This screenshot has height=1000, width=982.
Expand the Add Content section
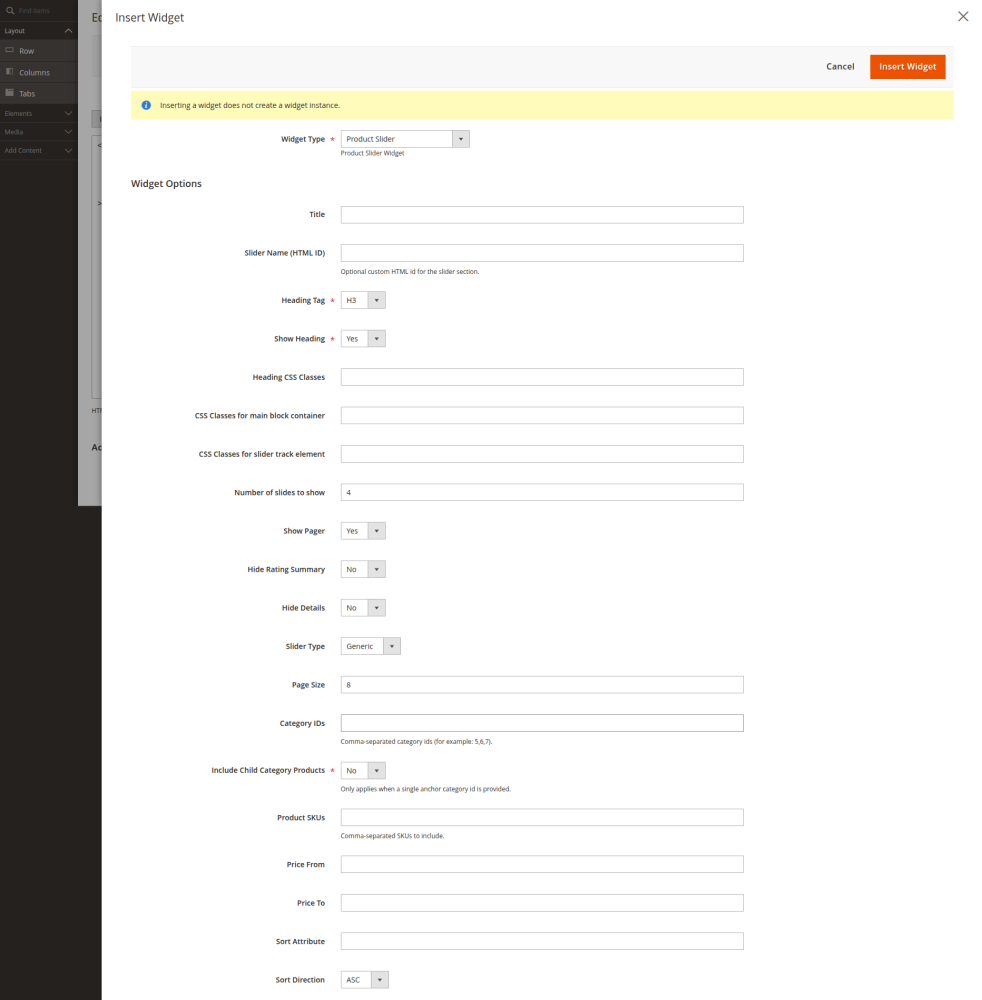coord(68,151)
